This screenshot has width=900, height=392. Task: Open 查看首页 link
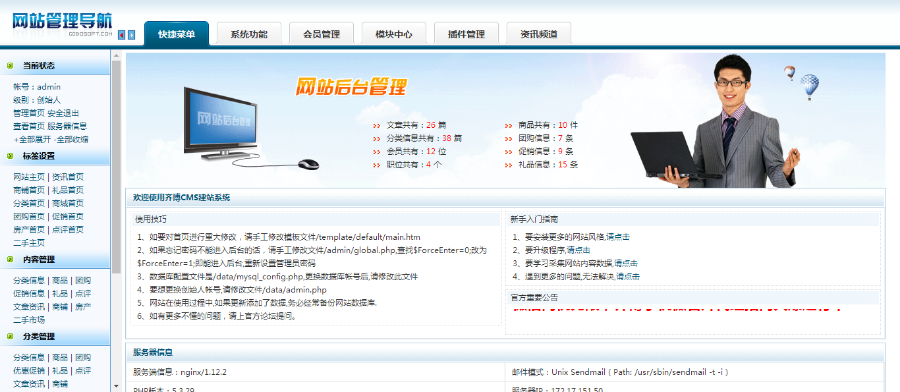(x=29, y=126)
